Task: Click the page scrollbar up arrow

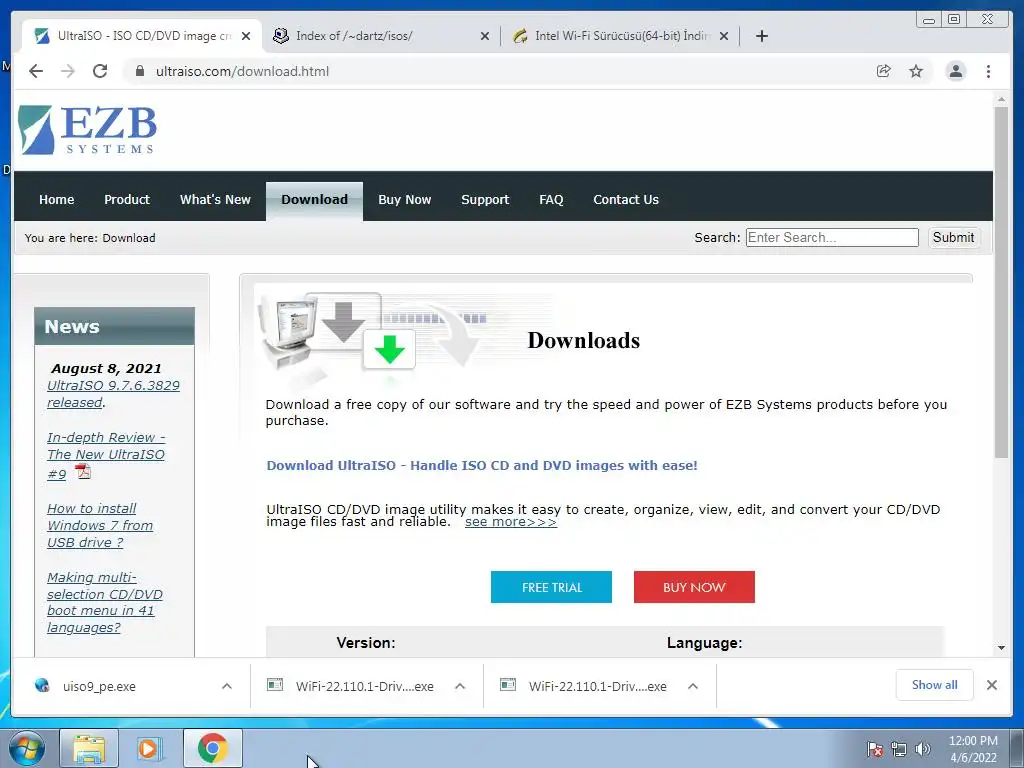Action: tap(1001, 100)
